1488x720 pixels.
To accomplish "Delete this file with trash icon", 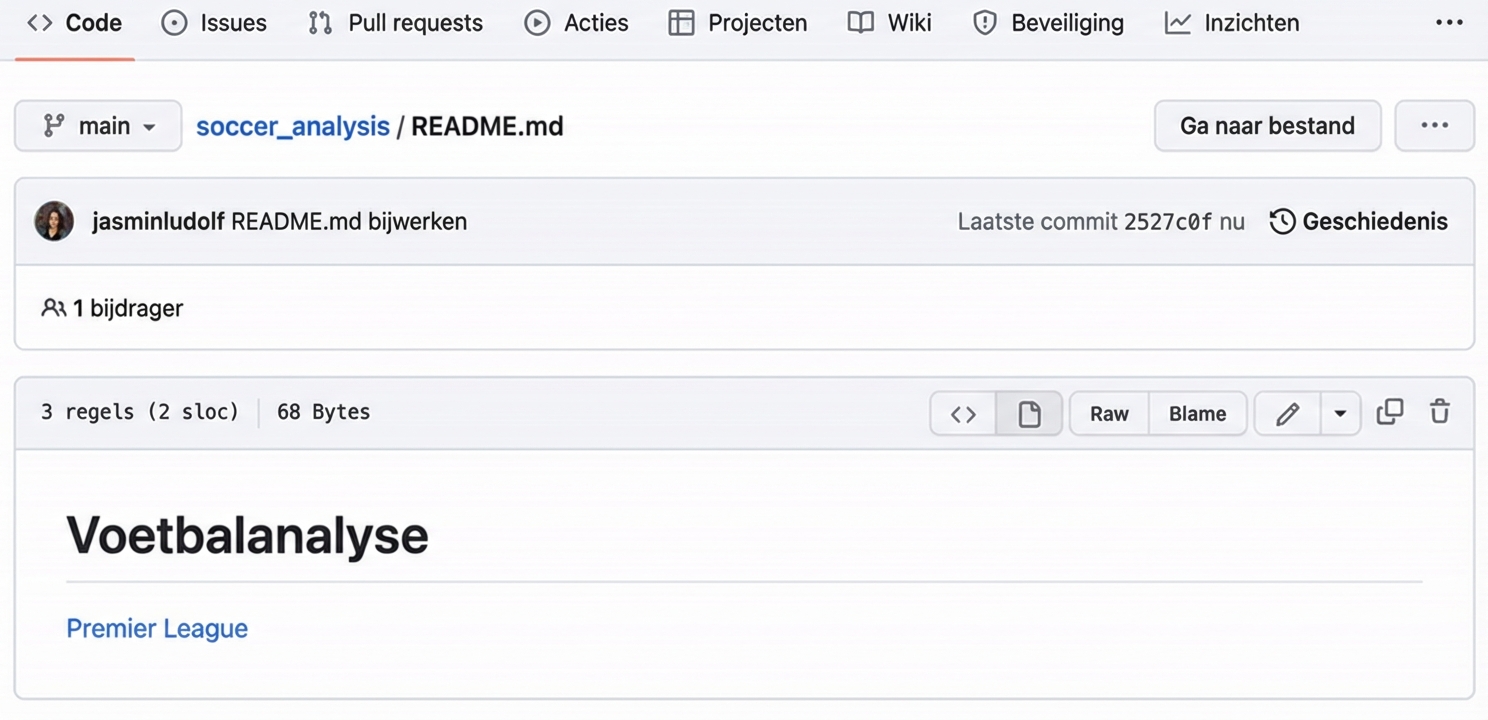I will point(1439,412).
